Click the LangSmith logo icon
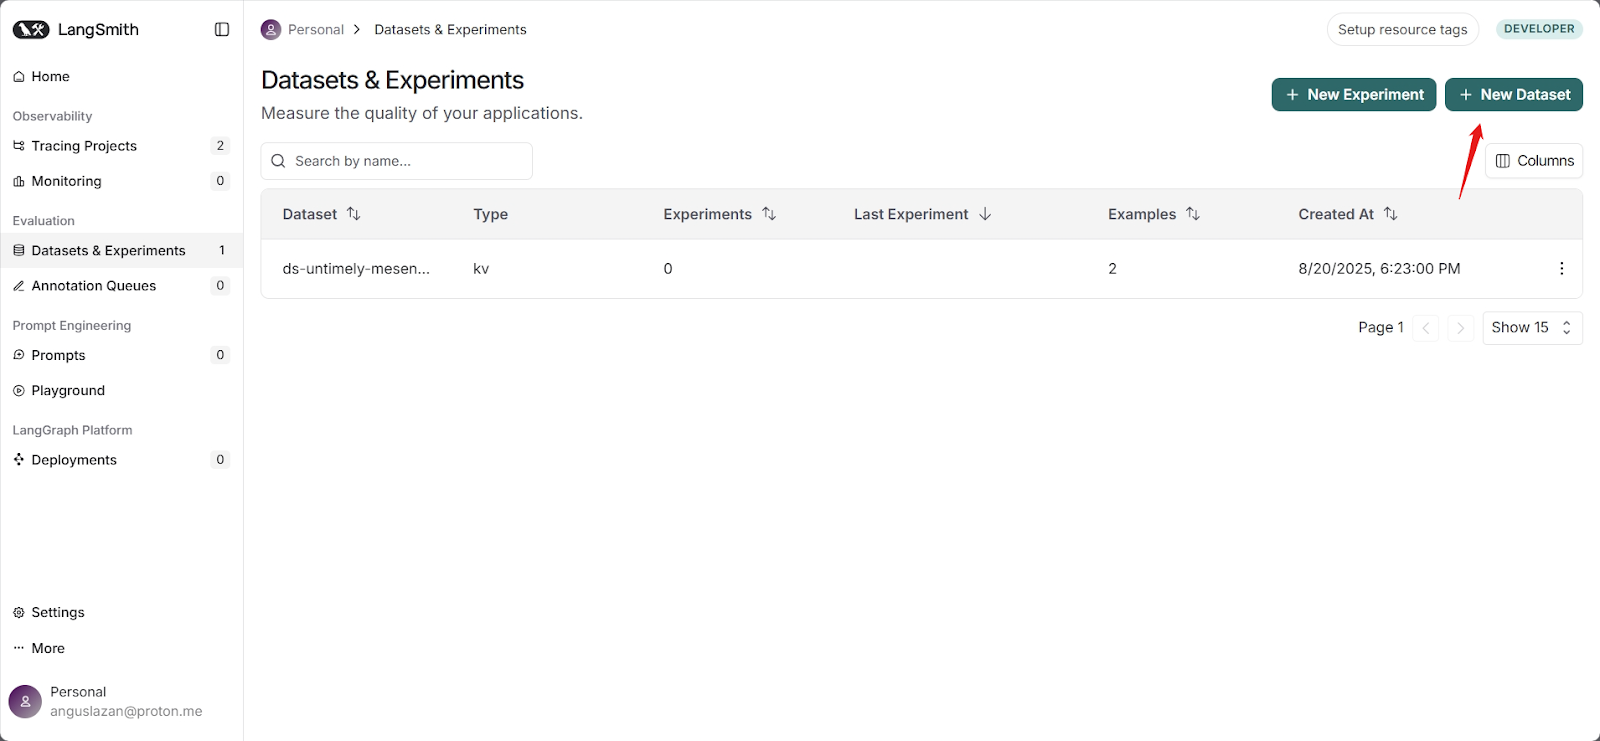 [x=31, y=30]
